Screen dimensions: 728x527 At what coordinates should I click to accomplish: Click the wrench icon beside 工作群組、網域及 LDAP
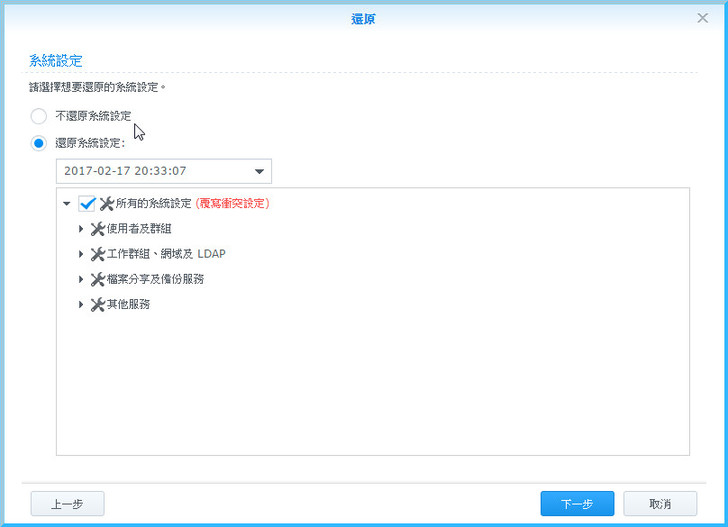click(98, 254)
